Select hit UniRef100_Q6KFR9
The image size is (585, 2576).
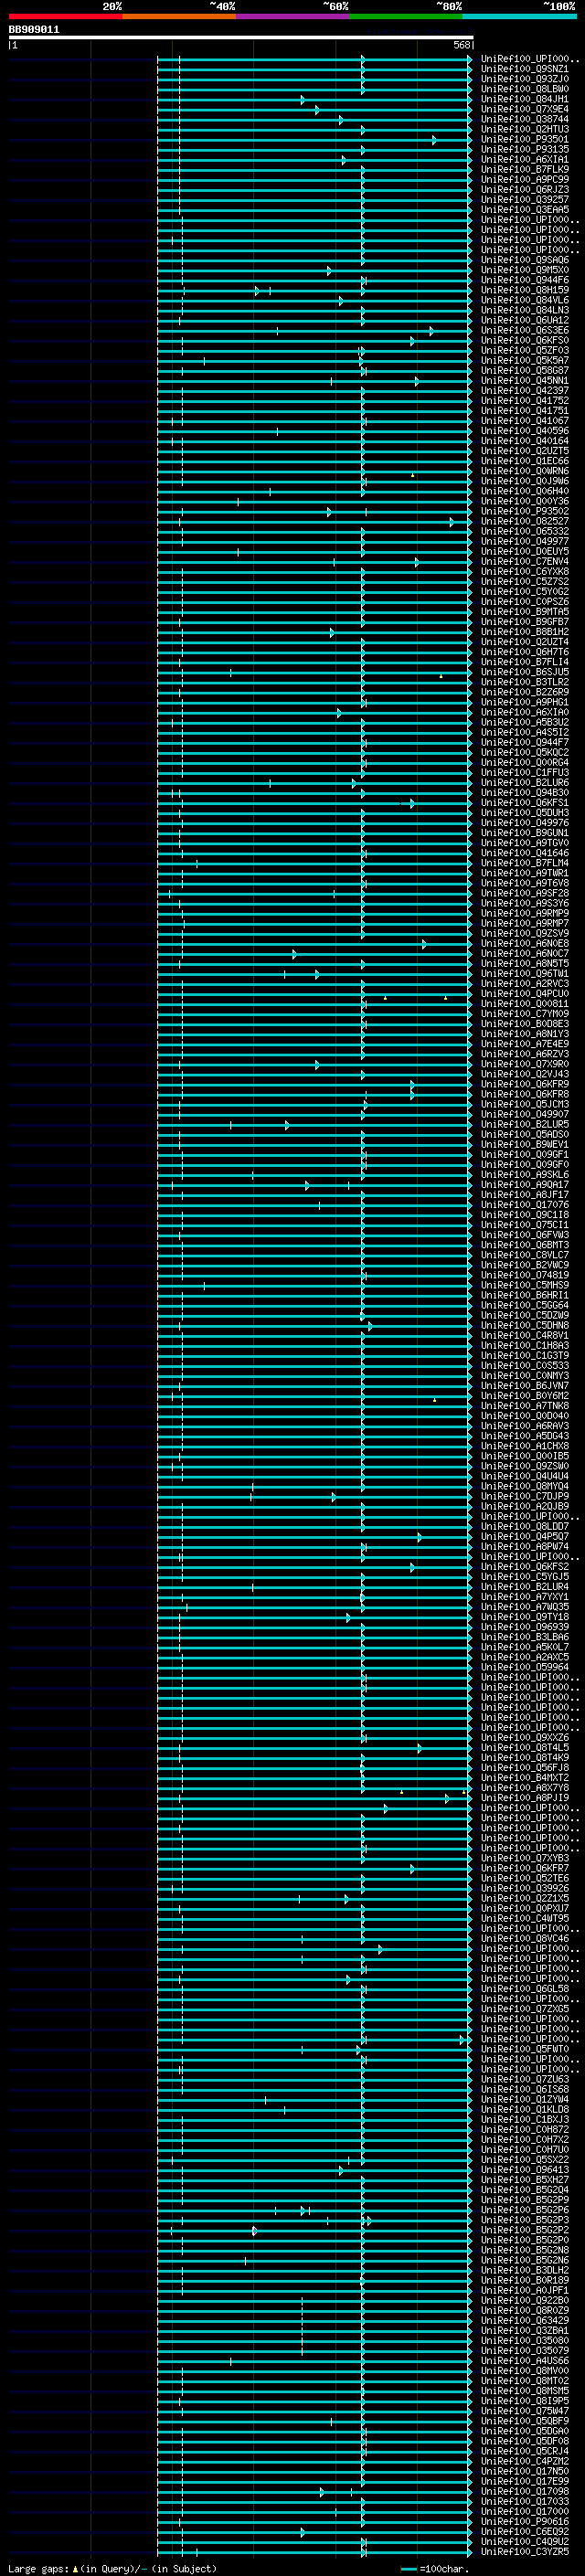[525, 1084]
